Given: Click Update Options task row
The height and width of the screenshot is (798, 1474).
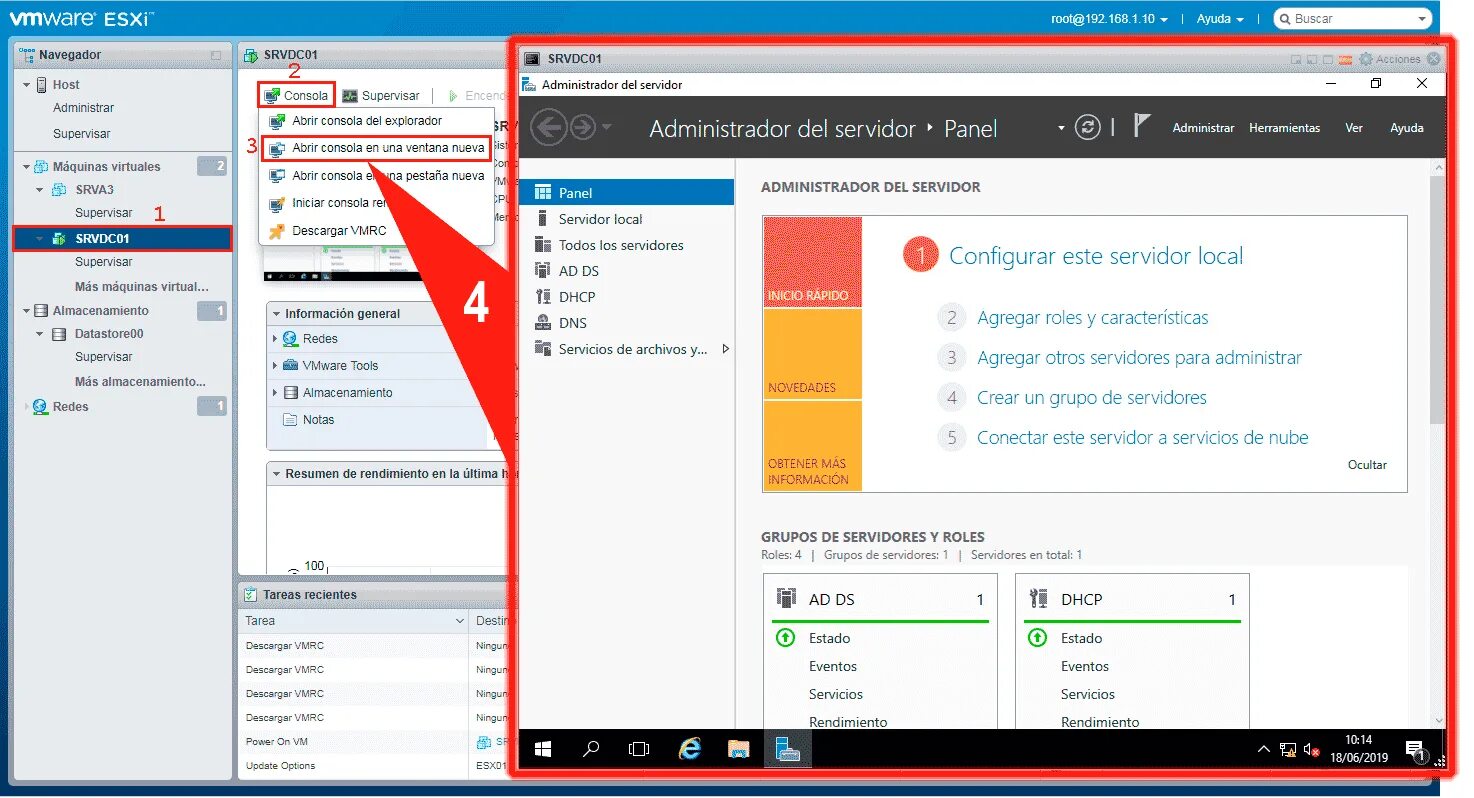Looking at the screenshot, I should pyautogui.click(x=281, y=766).
